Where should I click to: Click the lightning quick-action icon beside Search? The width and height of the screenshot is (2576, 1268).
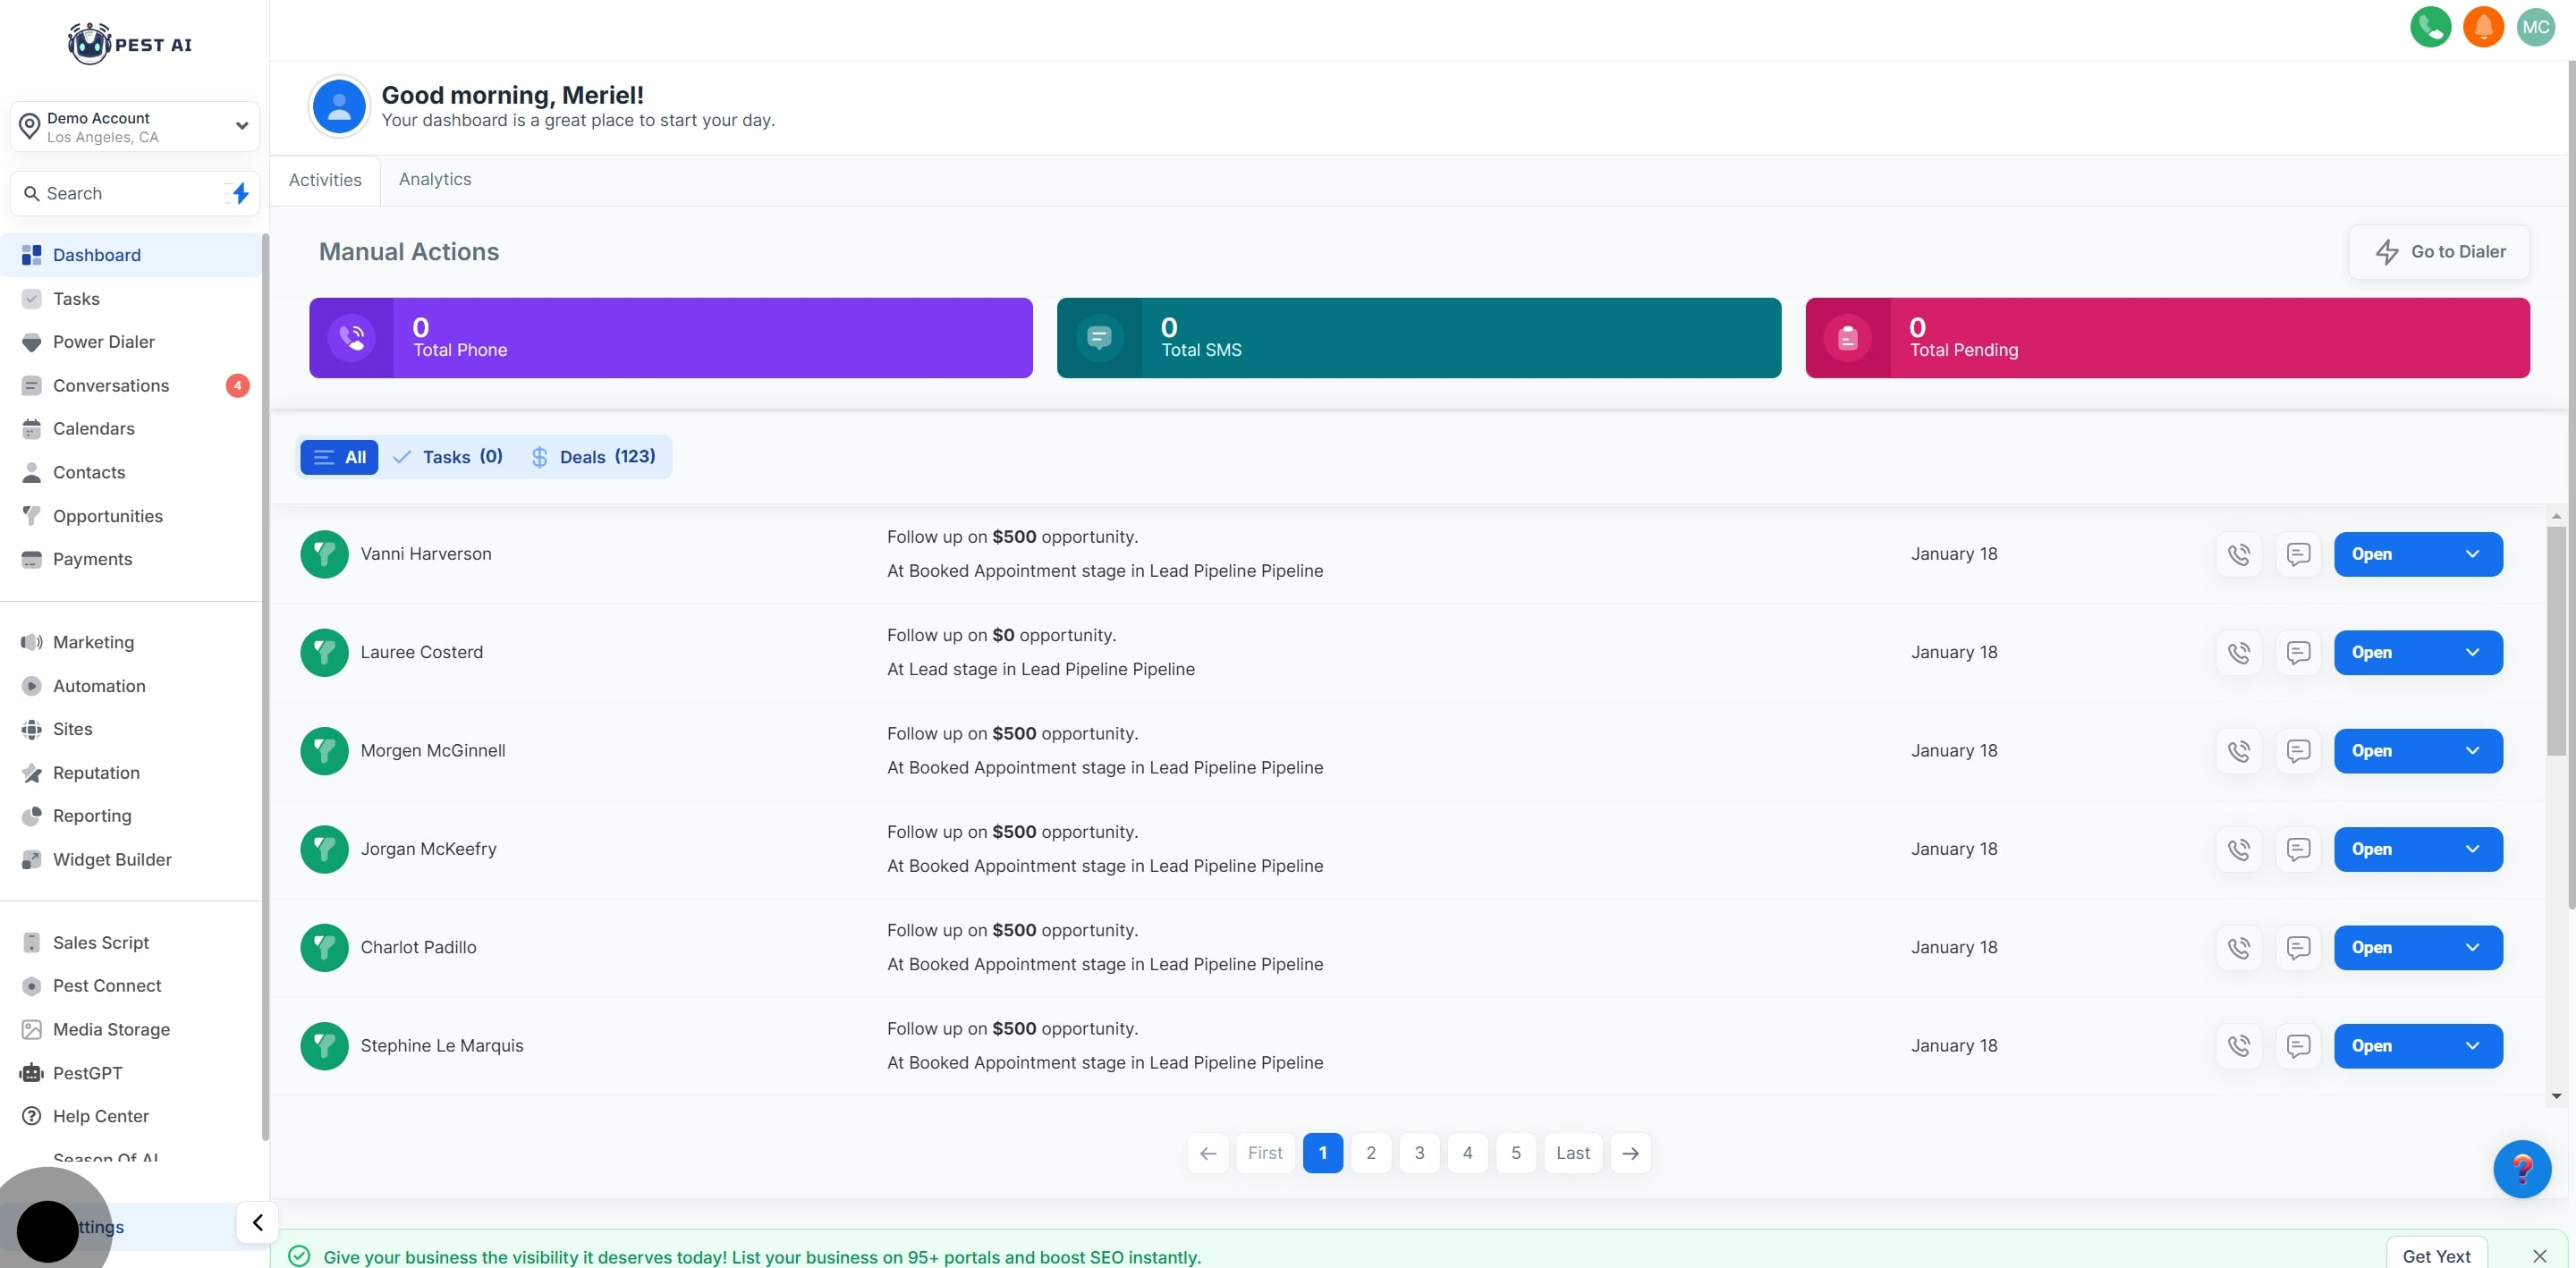click(x=240, y=193)
